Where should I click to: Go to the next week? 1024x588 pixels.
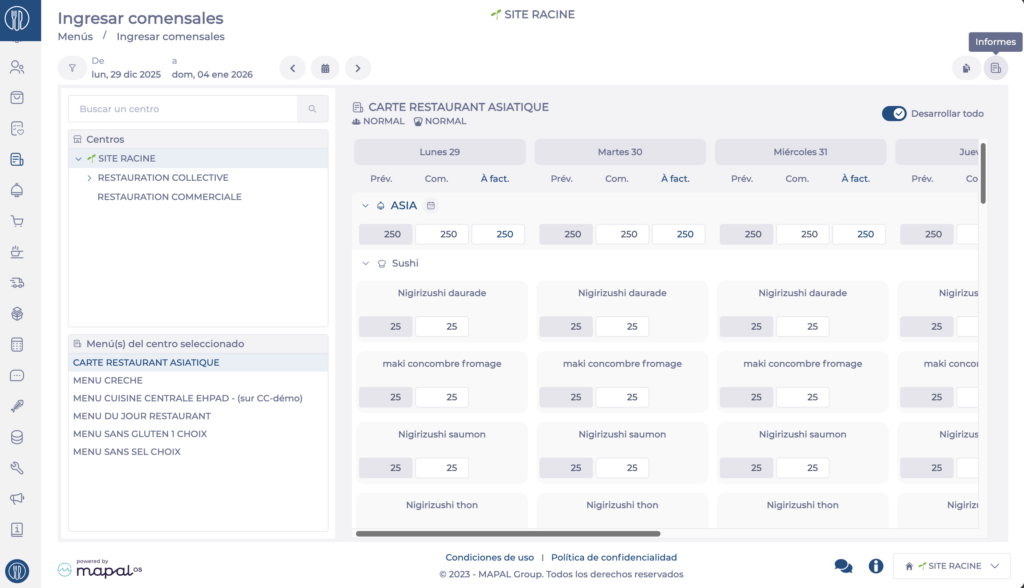coord(358,68)
